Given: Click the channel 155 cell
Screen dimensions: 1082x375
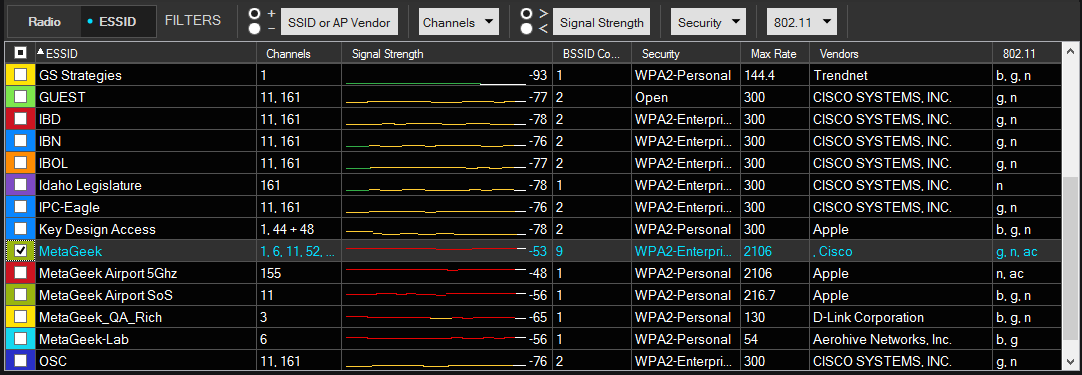Looking at the screenshot, I should (x=299, y=273).
